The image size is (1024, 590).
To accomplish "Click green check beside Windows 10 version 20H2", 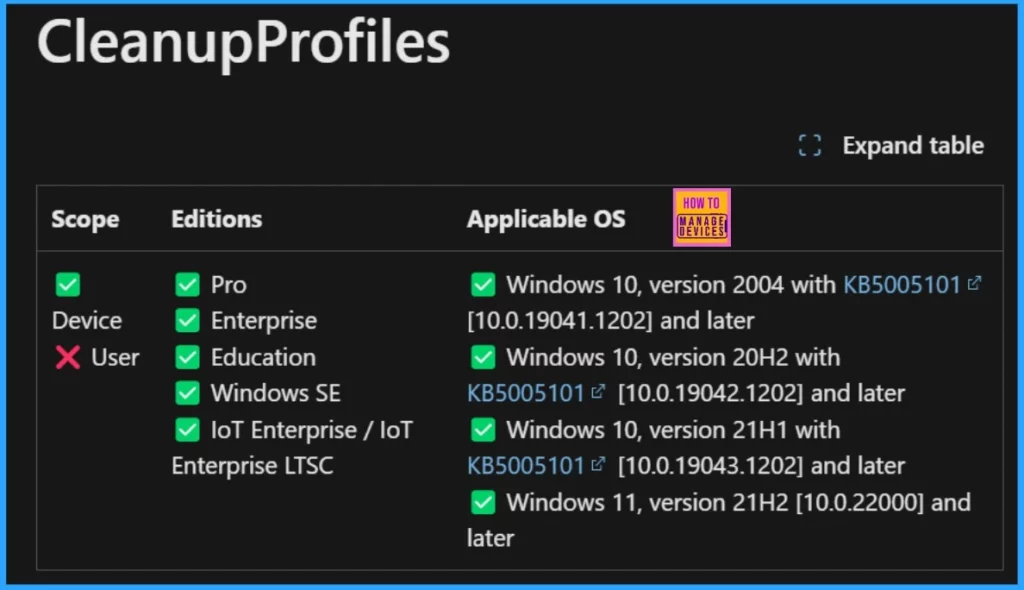I will click(x=483, y=357).
